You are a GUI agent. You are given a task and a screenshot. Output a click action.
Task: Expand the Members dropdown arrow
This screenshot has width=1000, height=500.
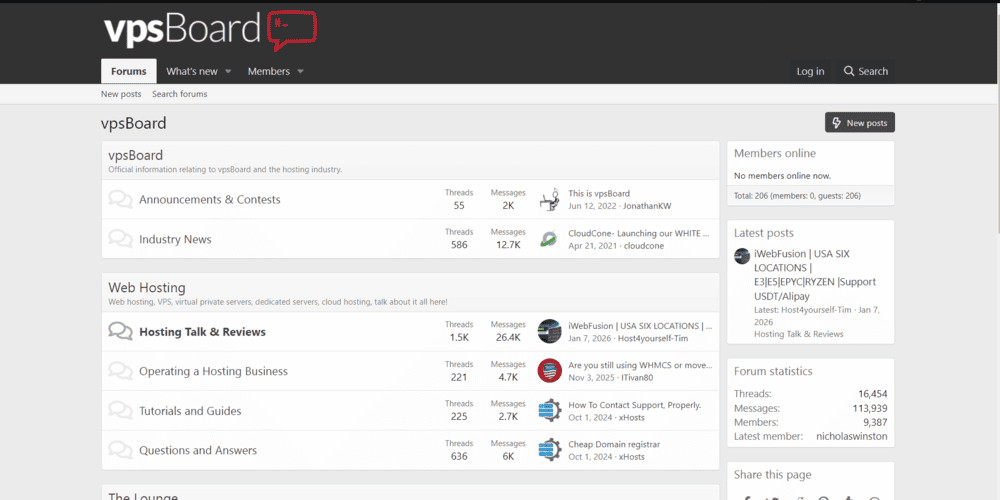point(300,71)
